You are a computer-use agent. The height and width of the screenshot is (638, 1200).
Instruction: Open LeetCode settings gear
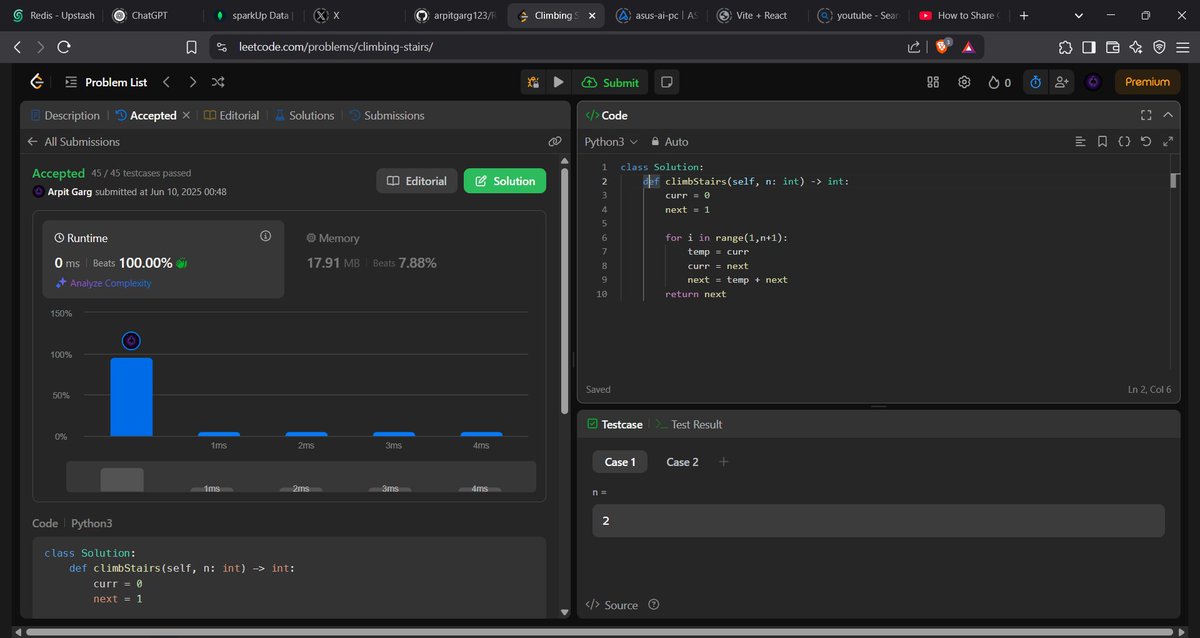click(964, 82)
